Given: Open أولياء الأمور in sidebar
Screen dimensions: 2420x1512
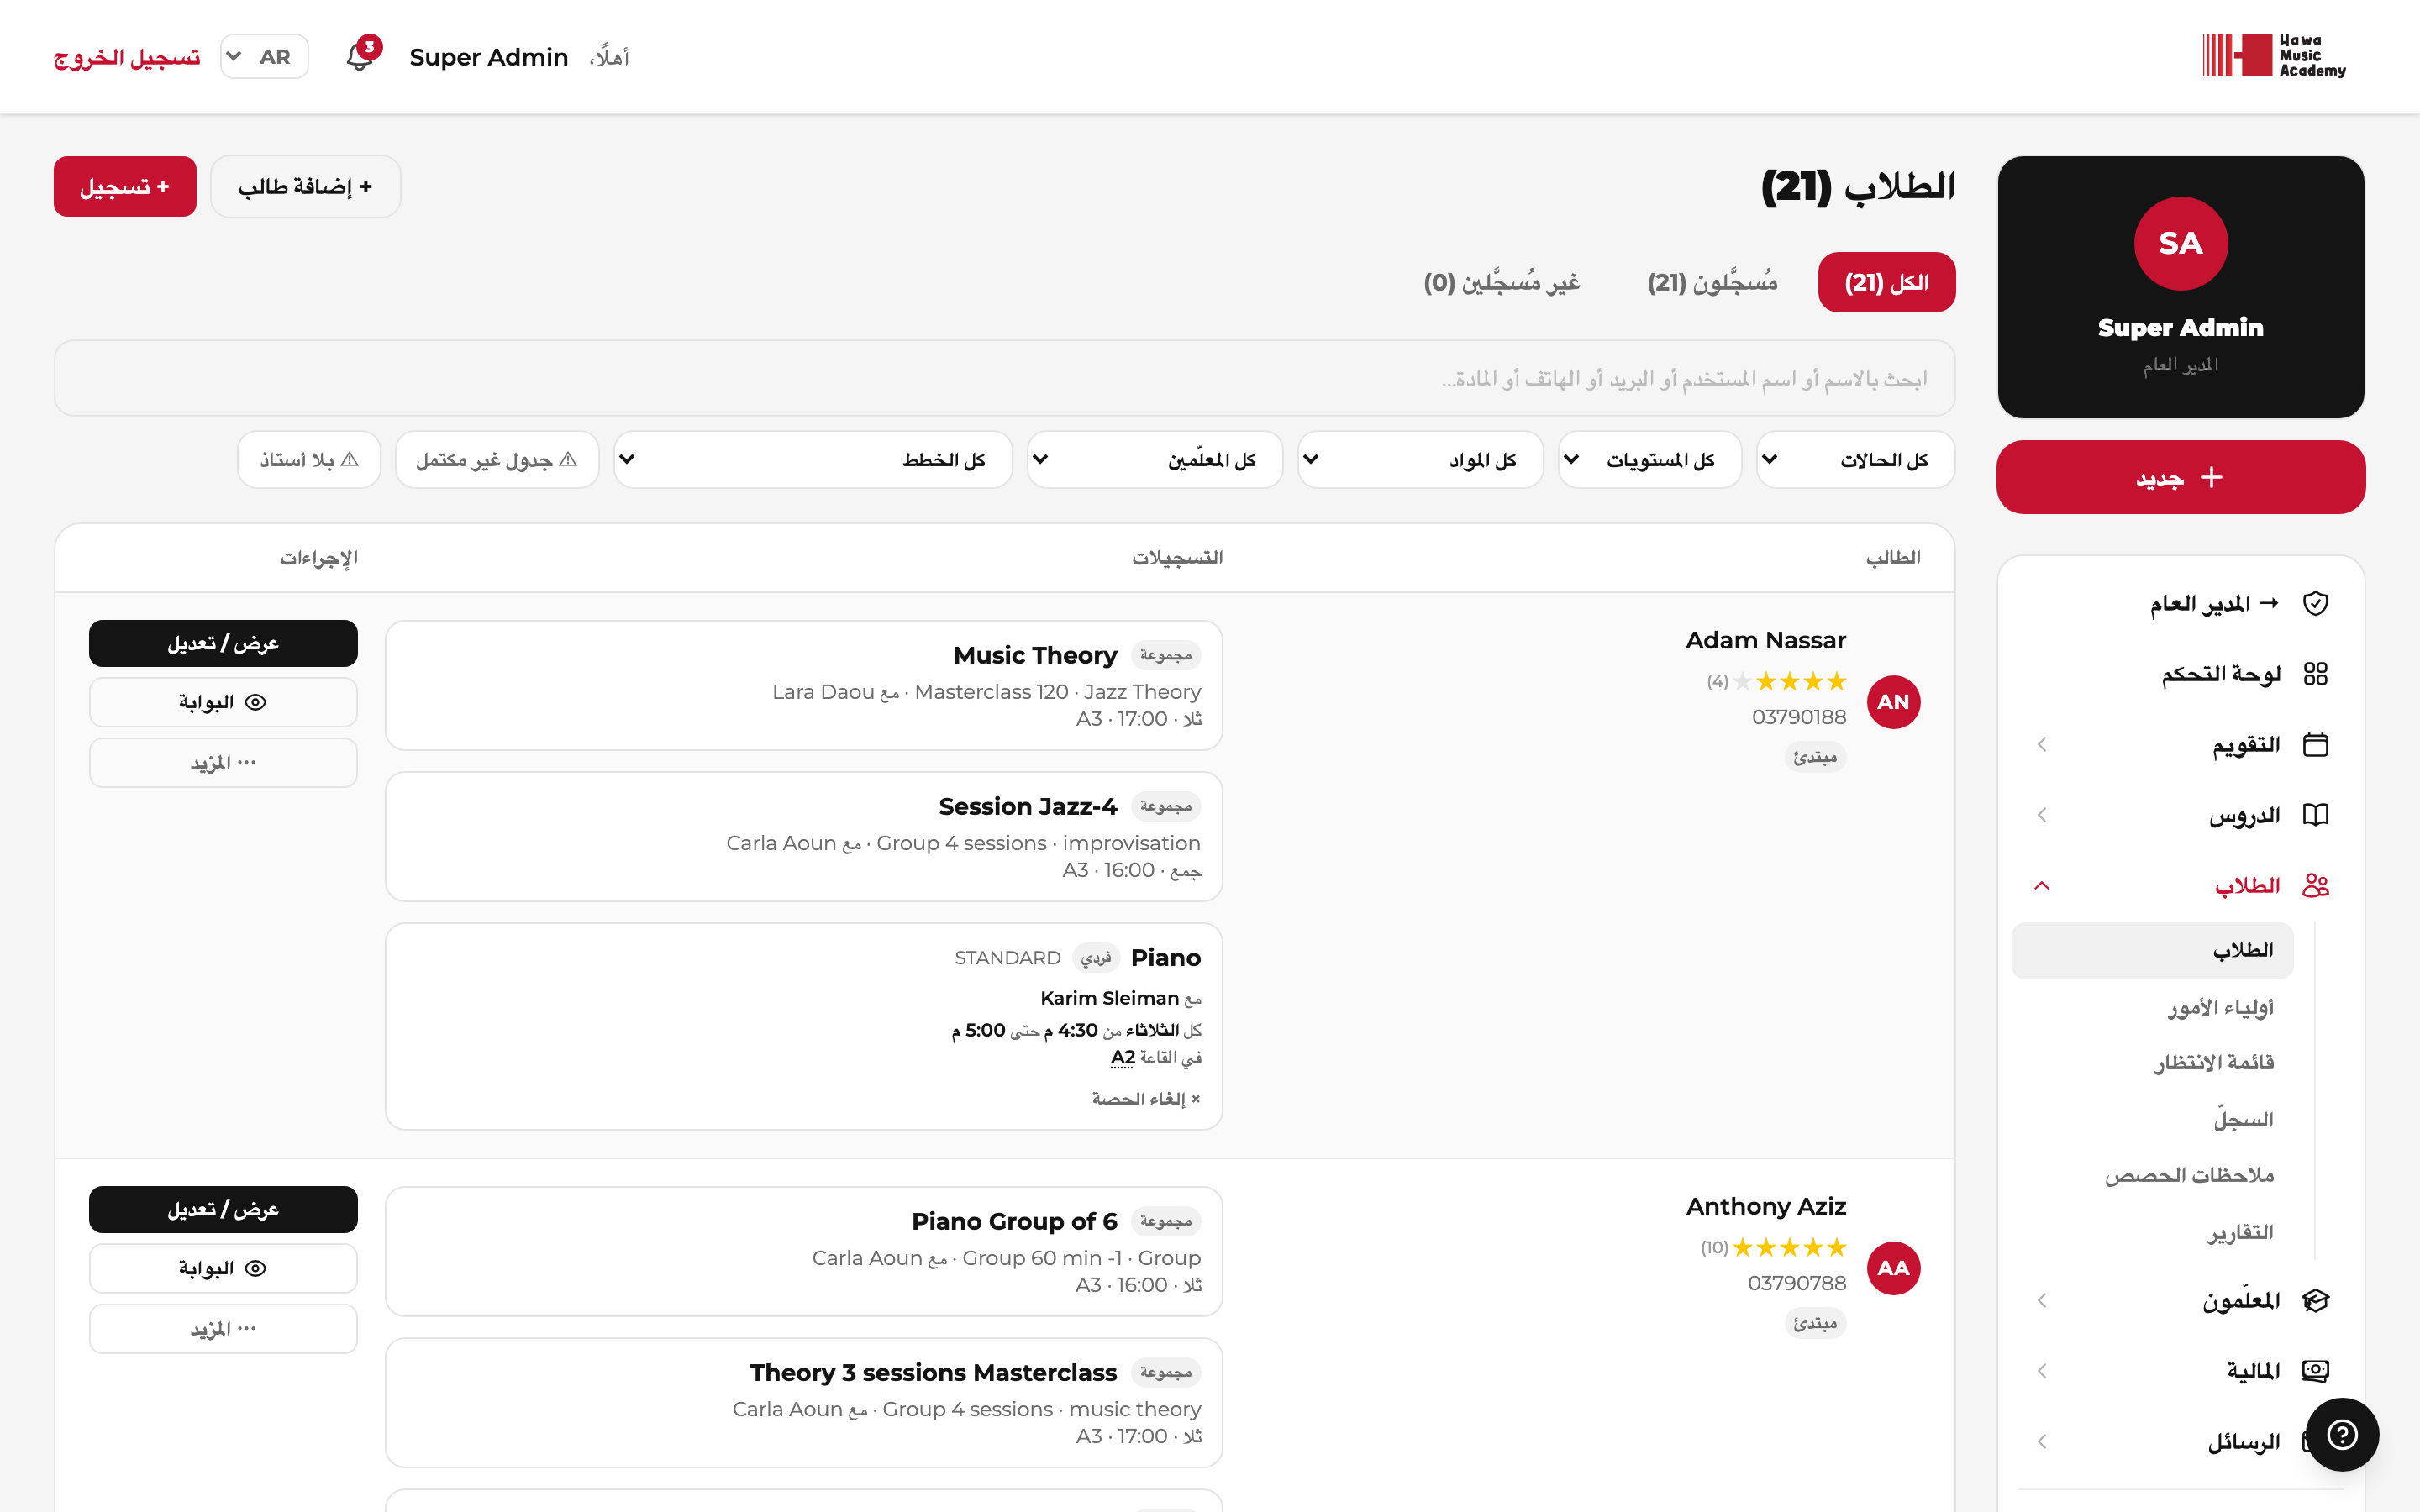Looking at the screenshot, I should [2221, 1007].
